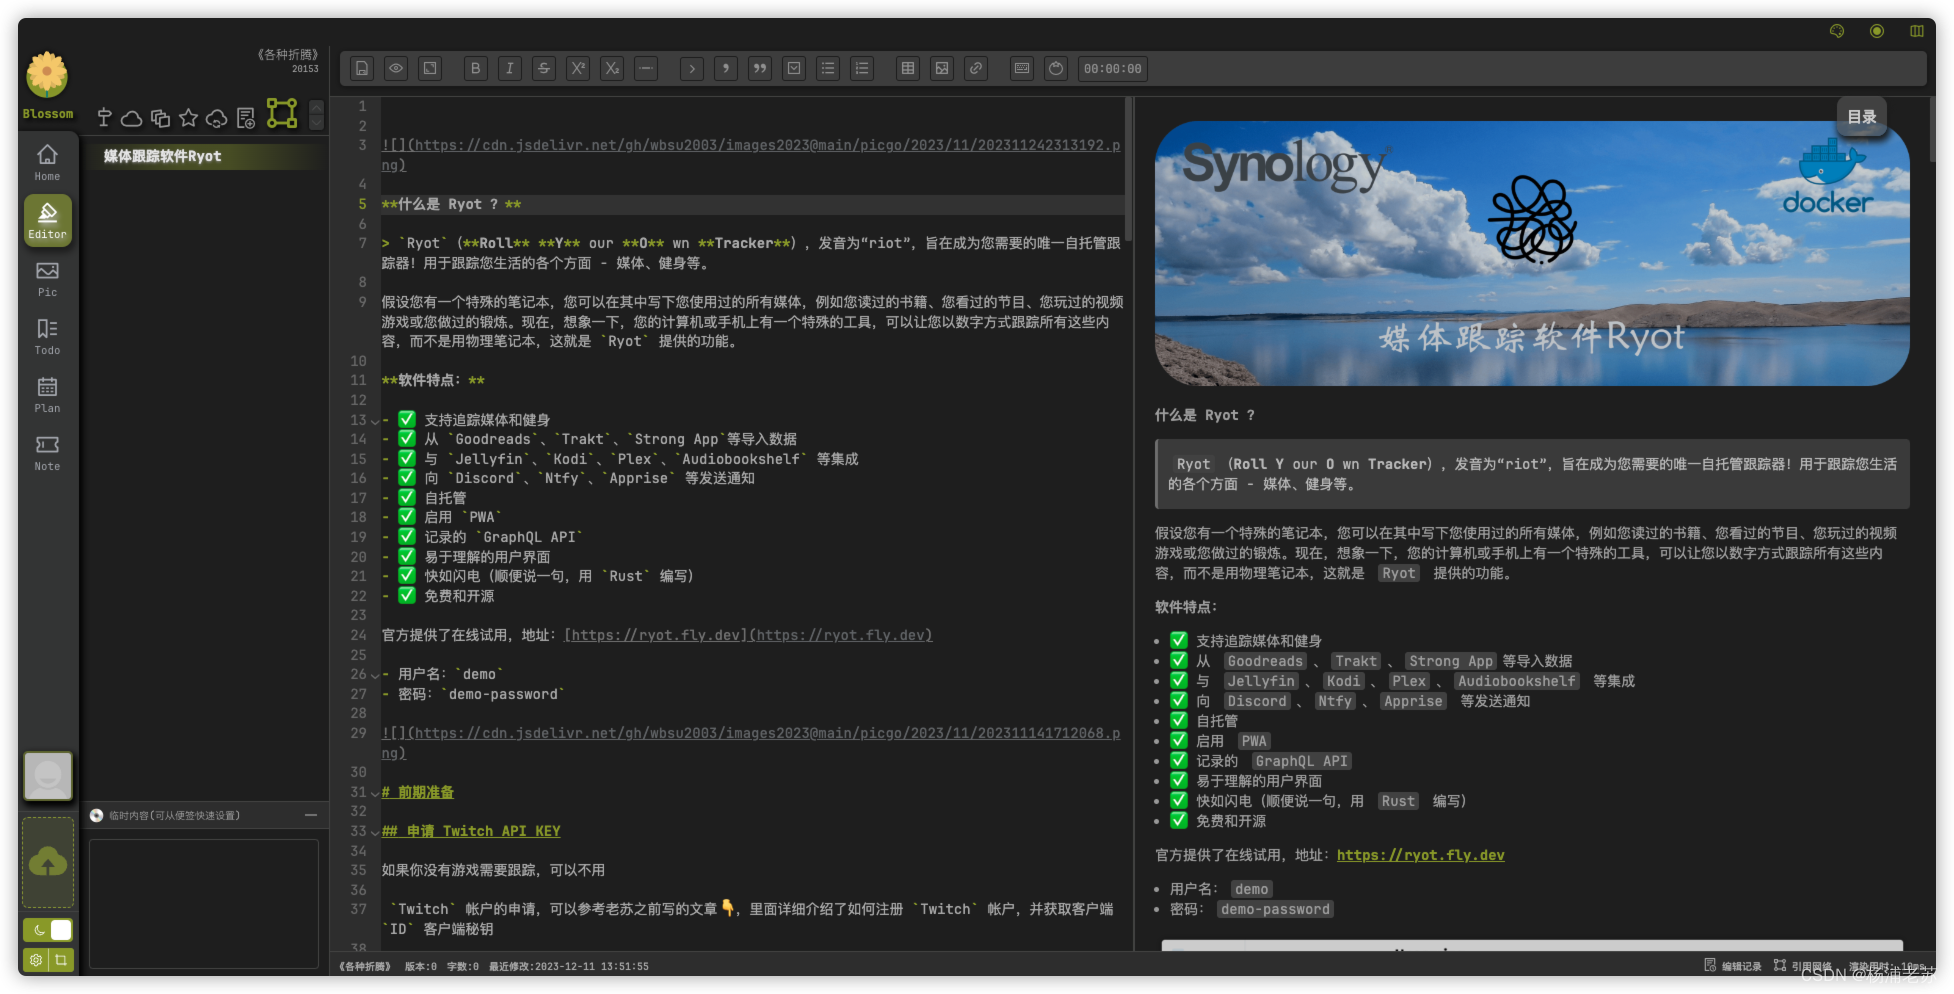Insert inline code with the single quote icon

726,69
